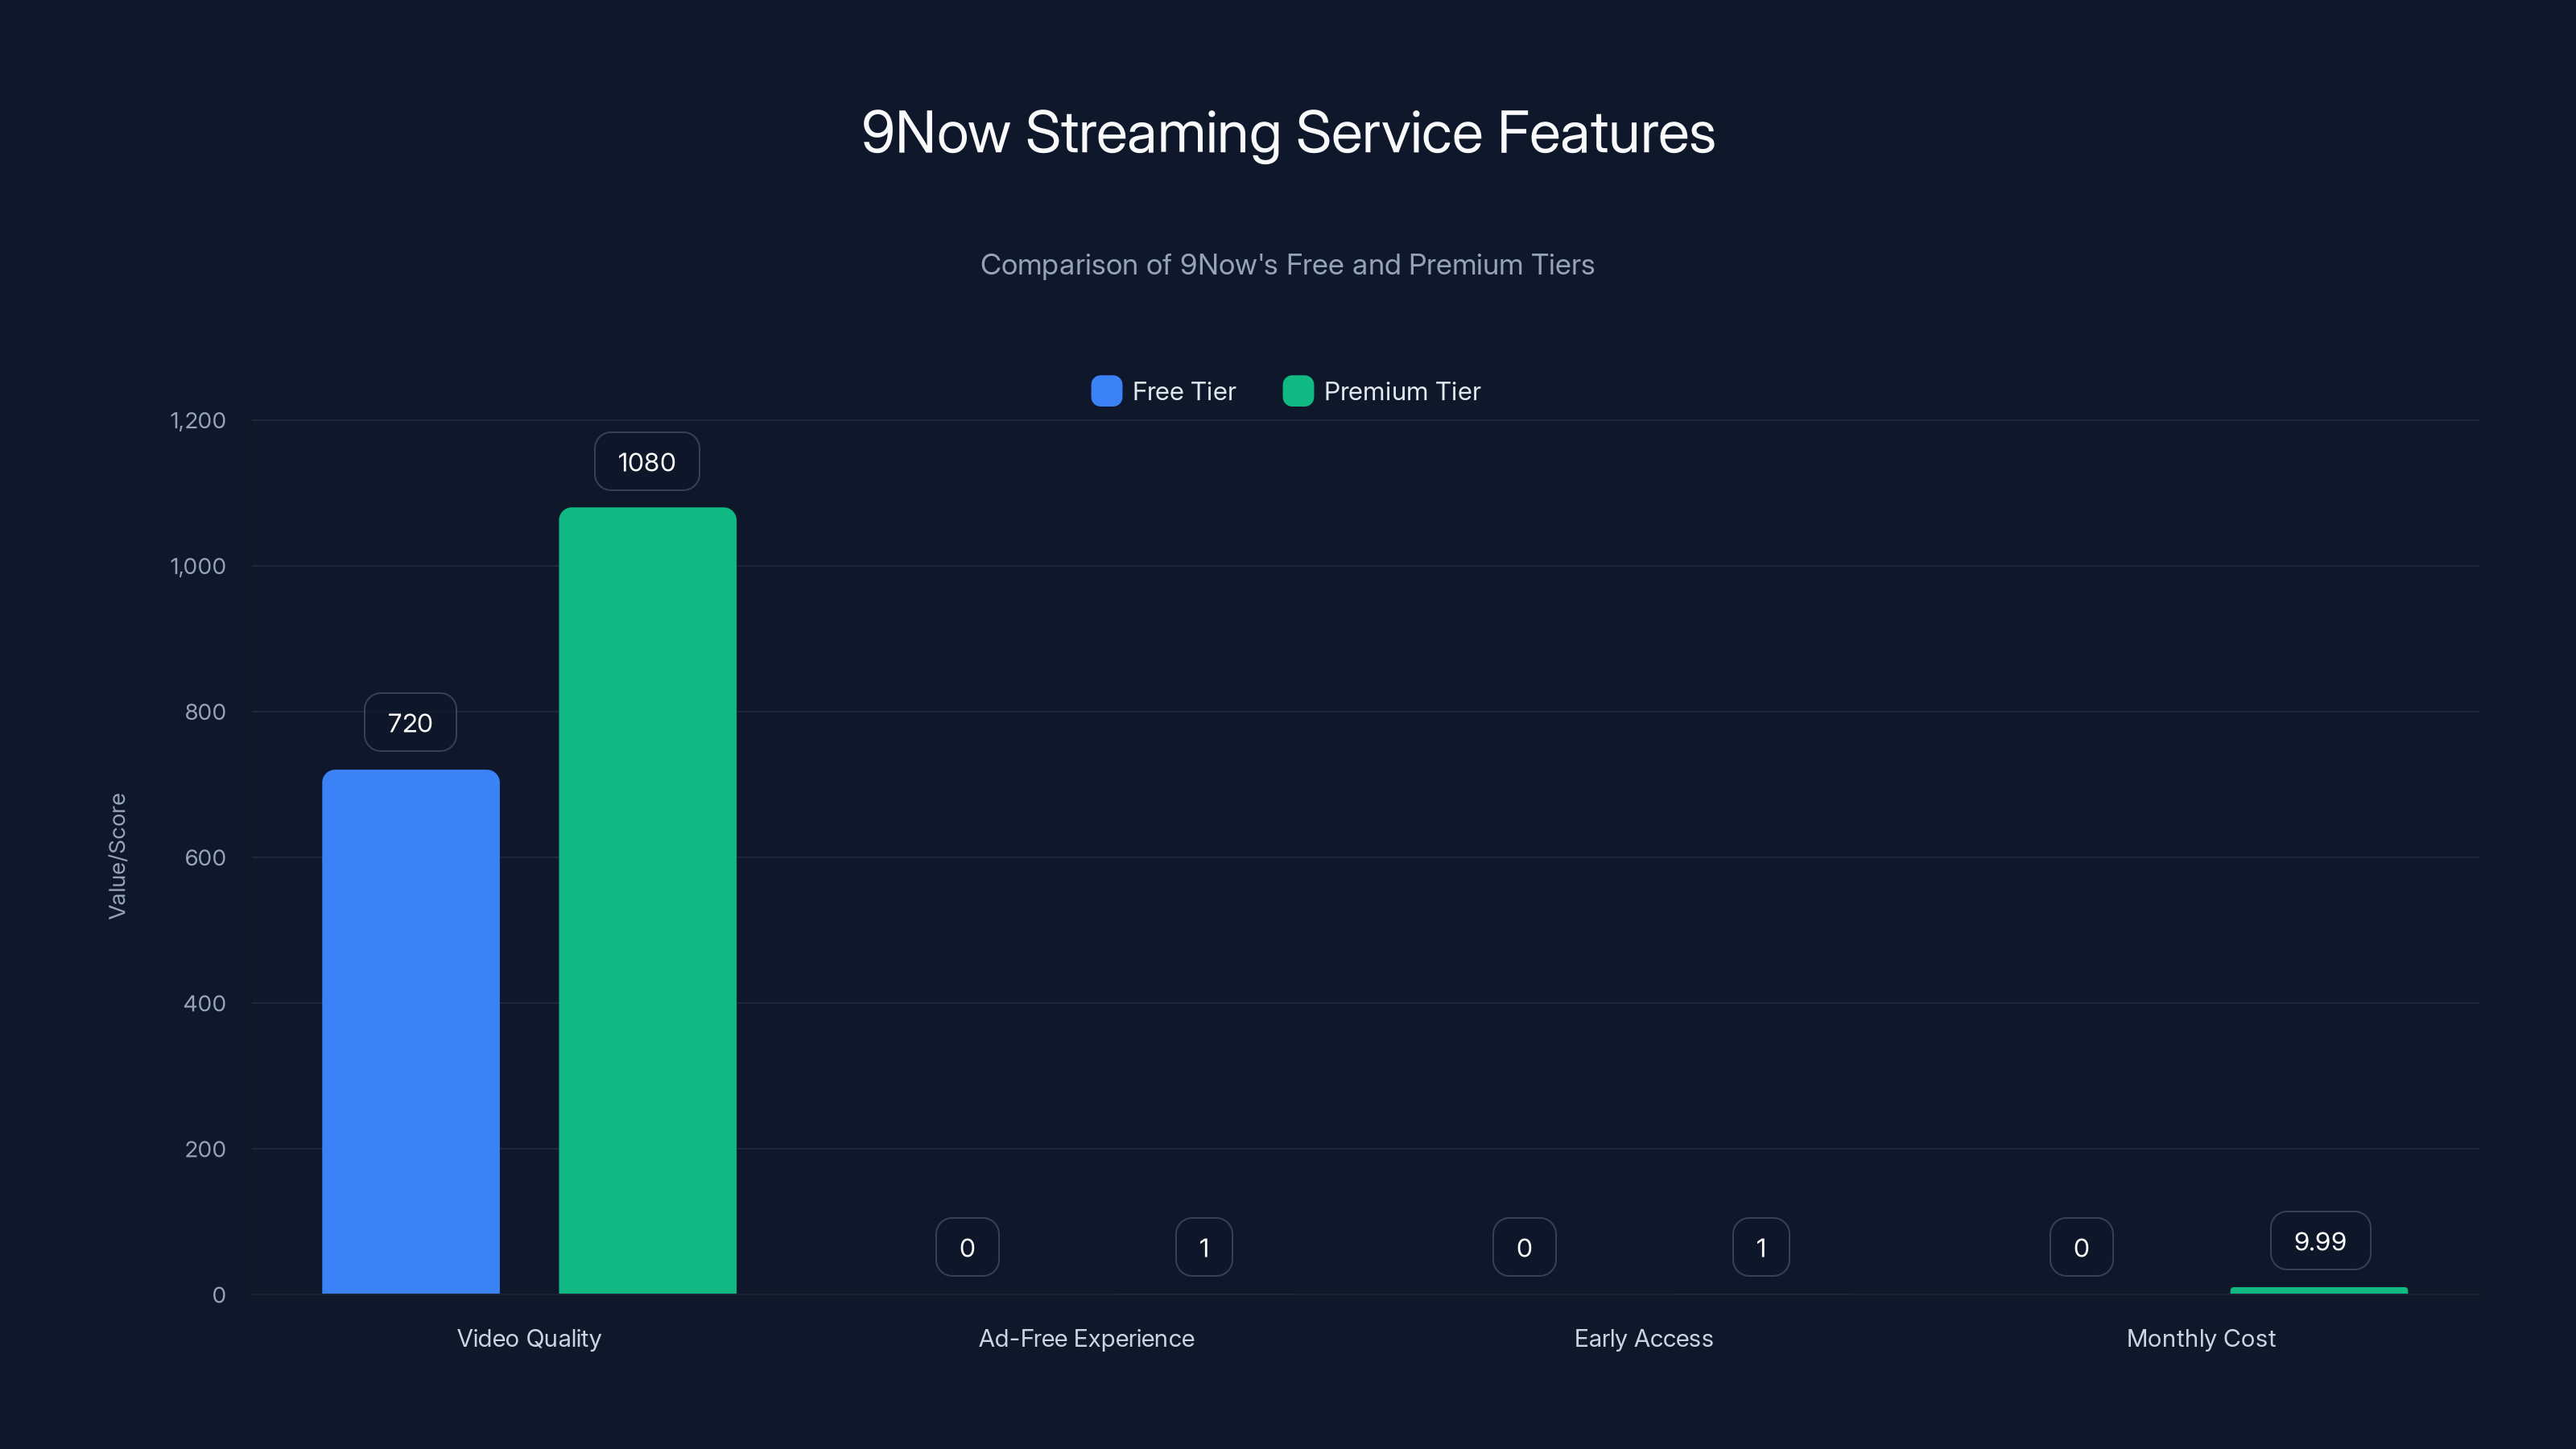Click the 1 badge under Ad-Free Experience
This screenshot has width=2576, height=1449.
coord(1203,1247)
